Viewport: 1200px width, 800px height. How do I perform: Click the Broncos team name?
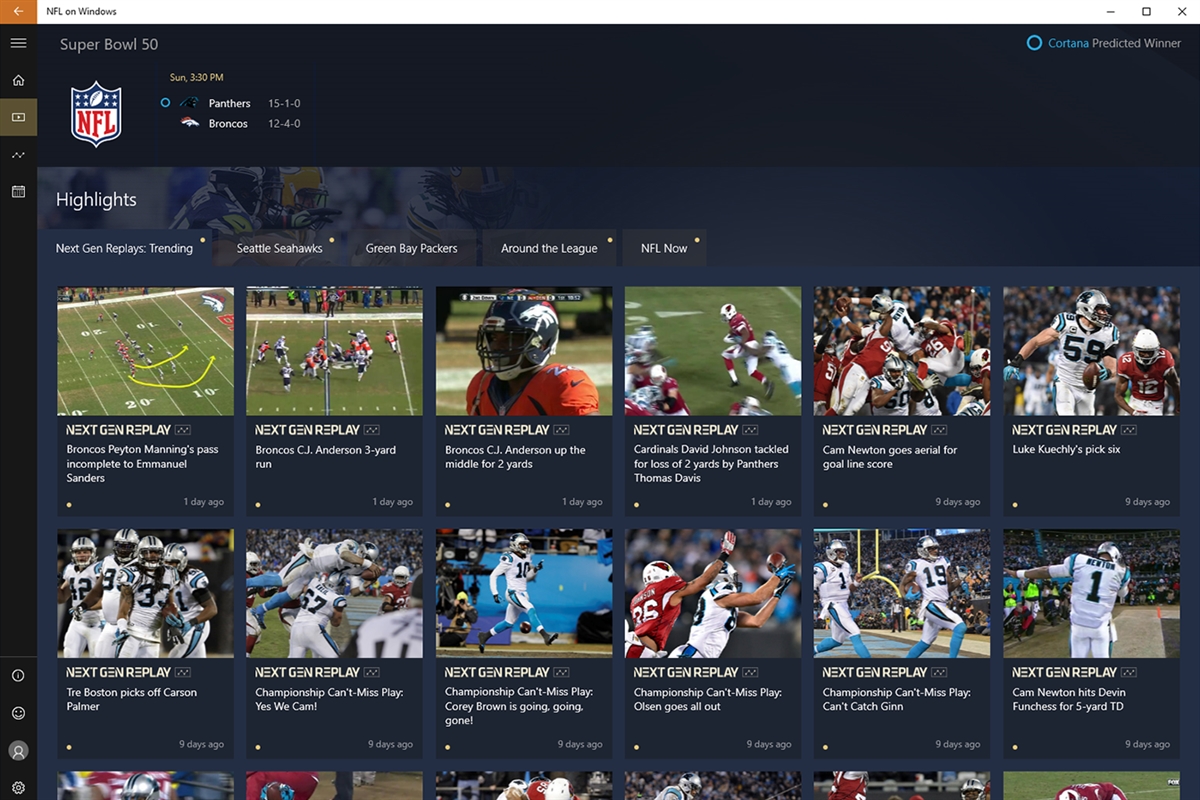pyautogui.click(x=228, y=123)
